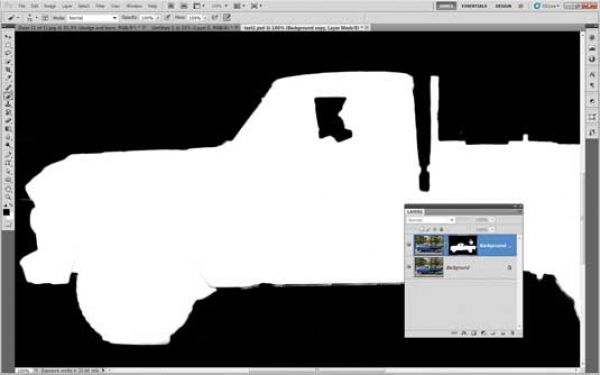Toggle visibility of the Background layer

[409, 267]
